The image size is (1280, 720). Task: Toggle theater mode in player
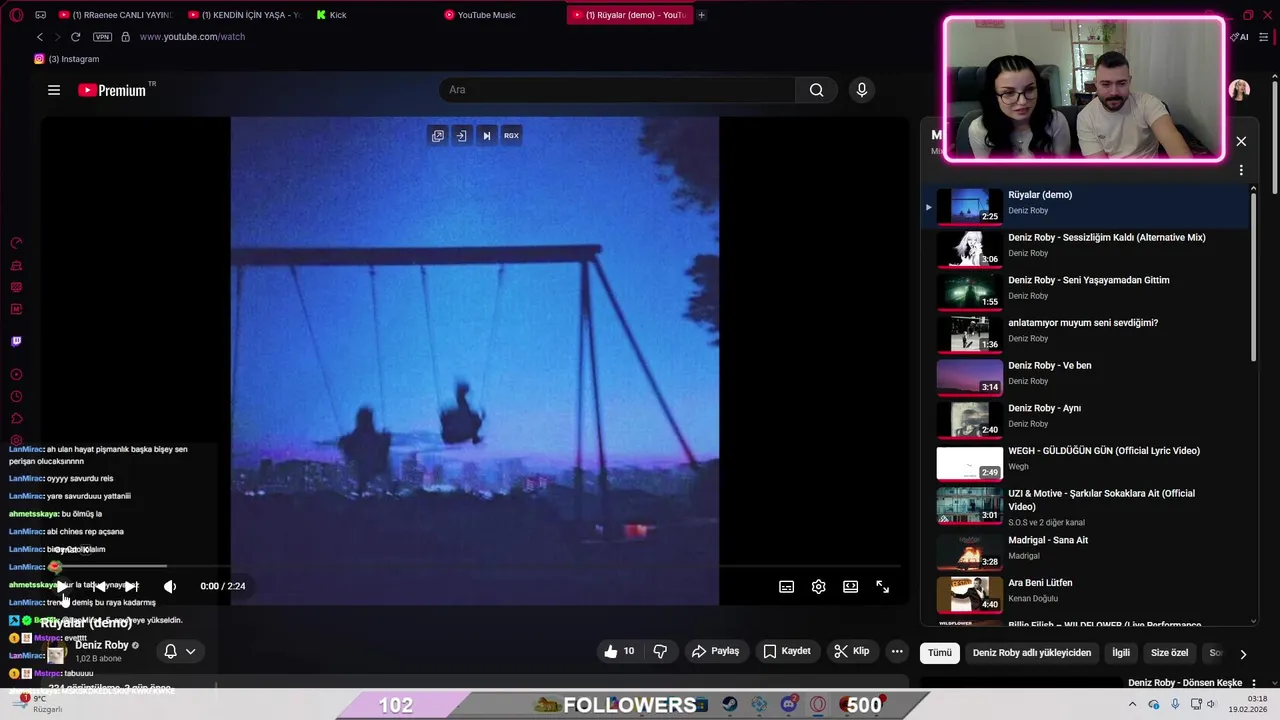(x=850, y=587)
